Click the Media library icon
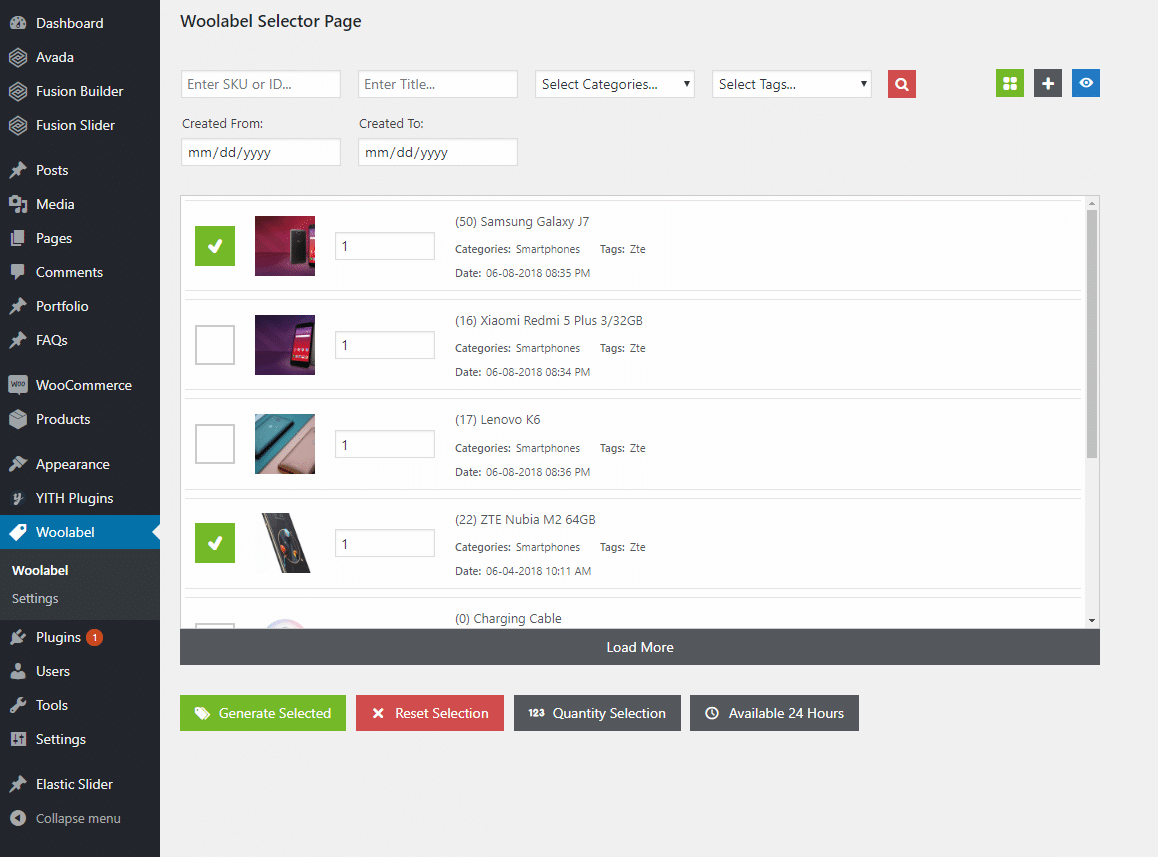Viewport: 1158px width, 857px height. [18, 204]
